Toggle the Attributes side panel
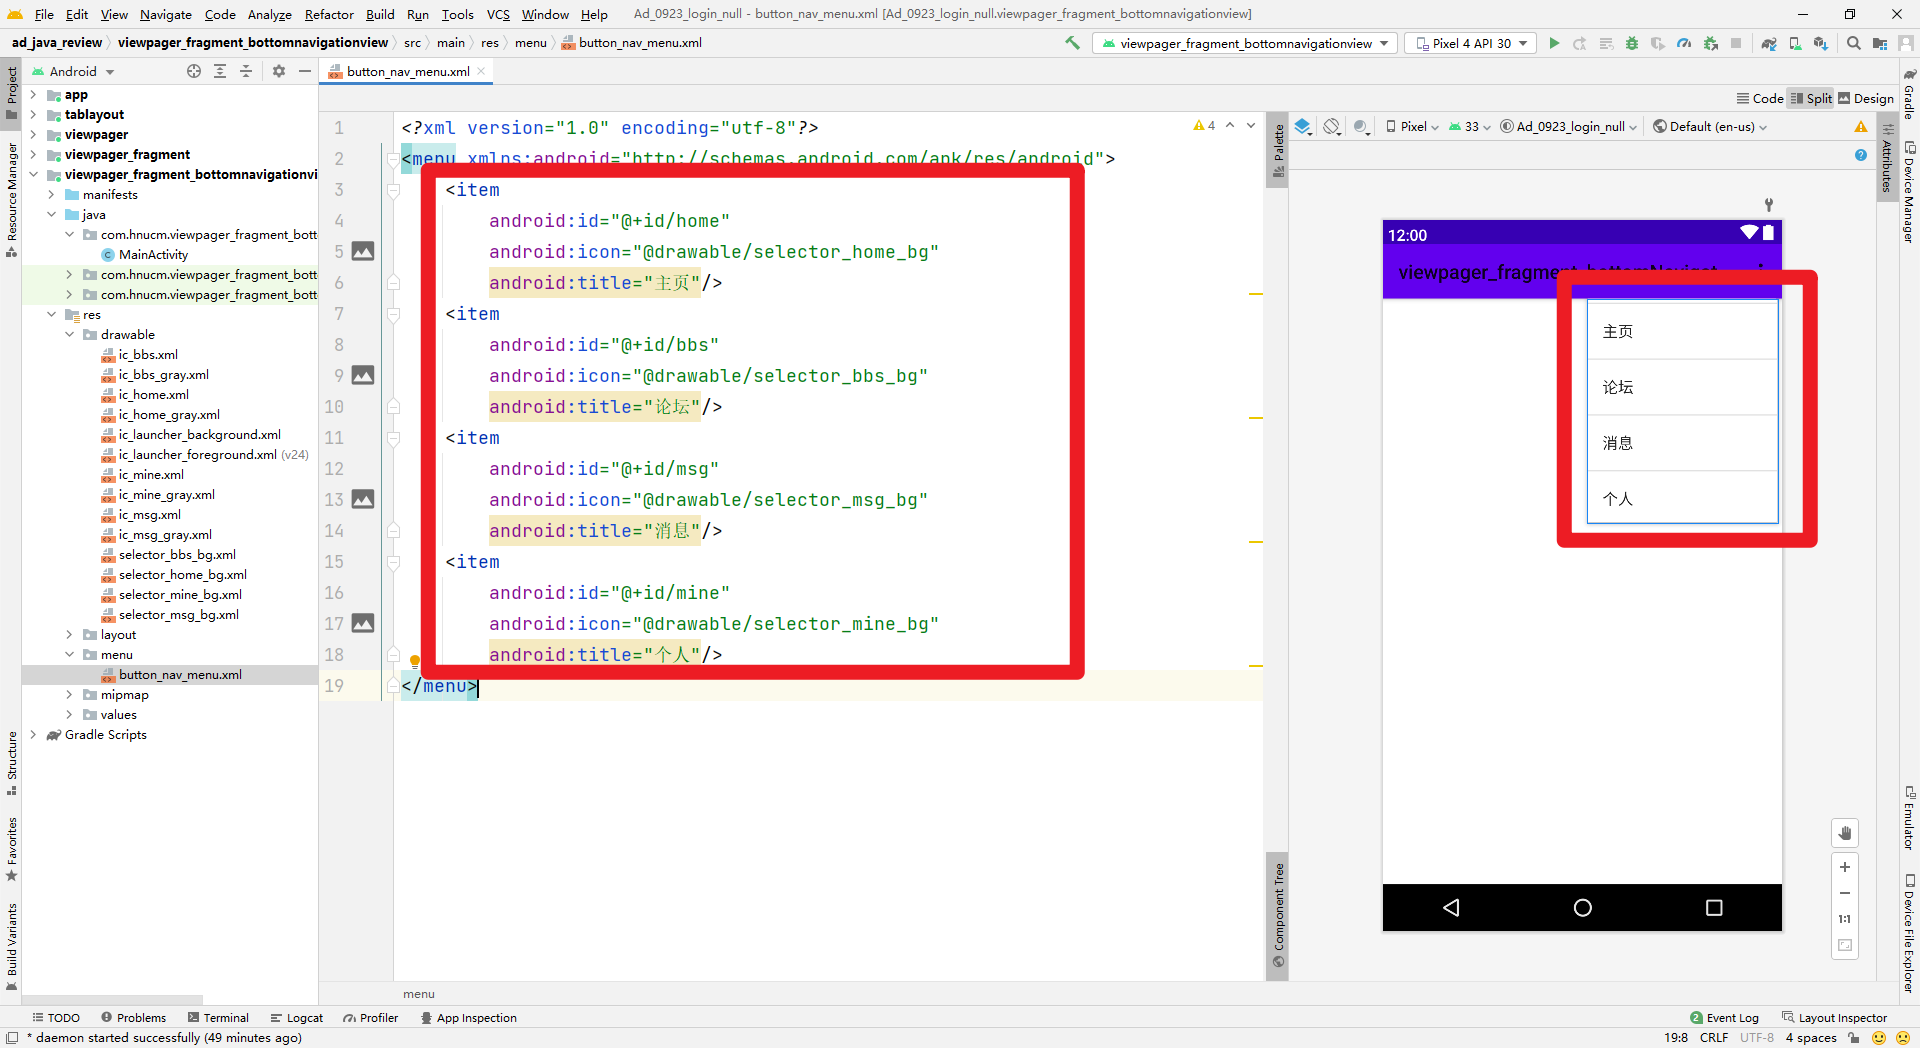This screenshot has width=1920, height=1048. pyautogui.click(x=1887, y=160)
